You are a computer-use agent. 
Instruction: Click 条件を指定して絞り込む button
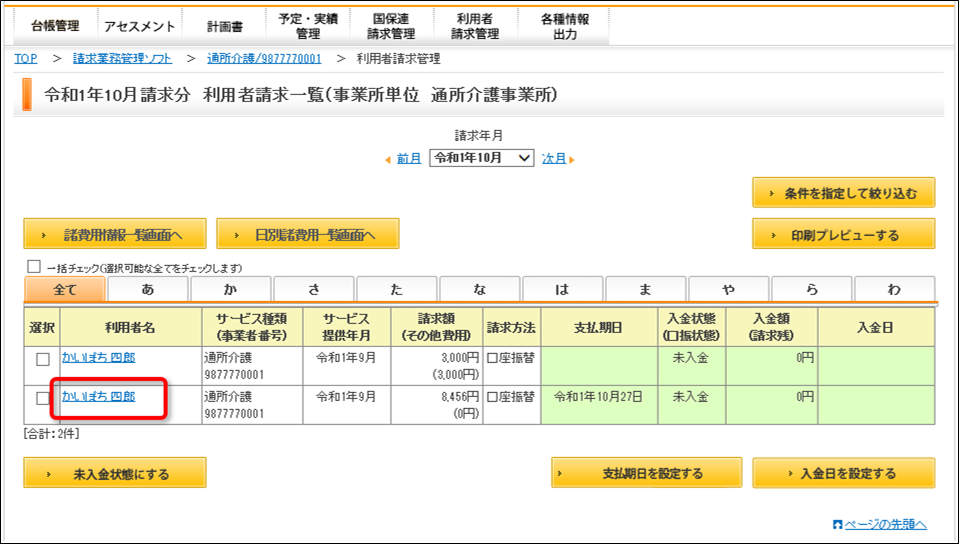843,193
